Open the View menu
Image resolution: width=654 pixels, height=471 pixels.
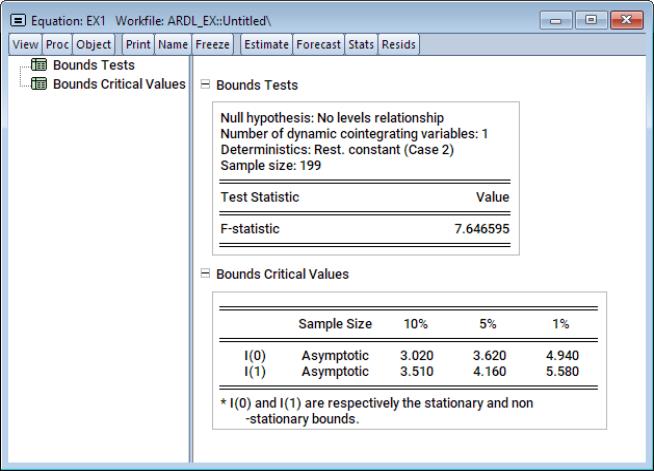tap(22, 44)
